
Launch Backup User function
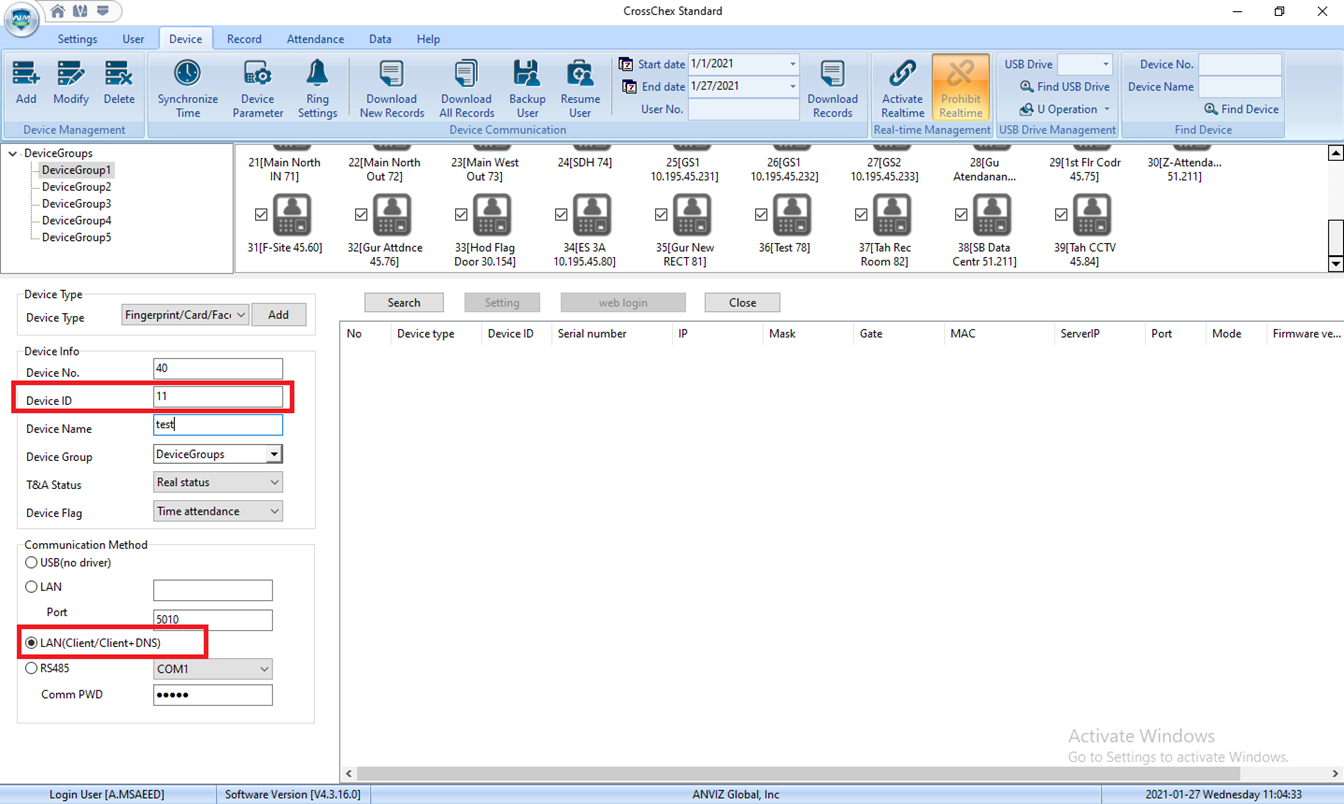527,88
